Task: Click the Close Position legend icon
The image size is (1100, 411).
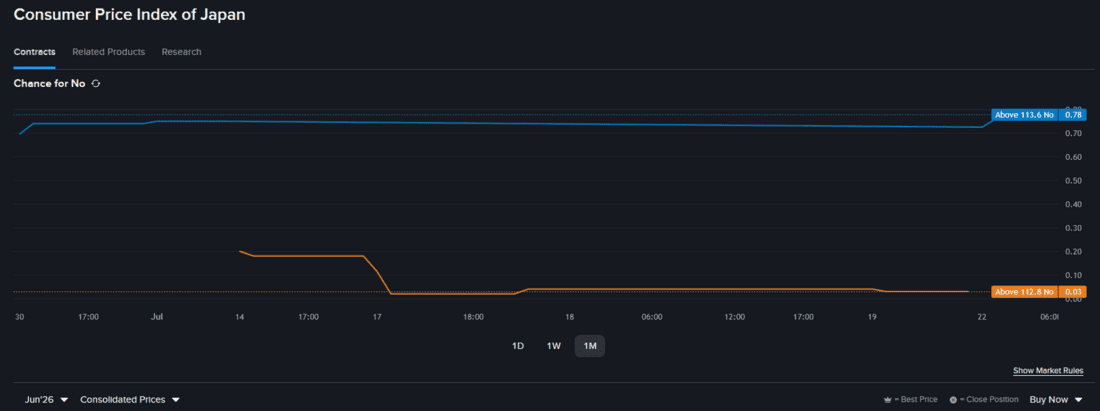Action: point(953,400)
